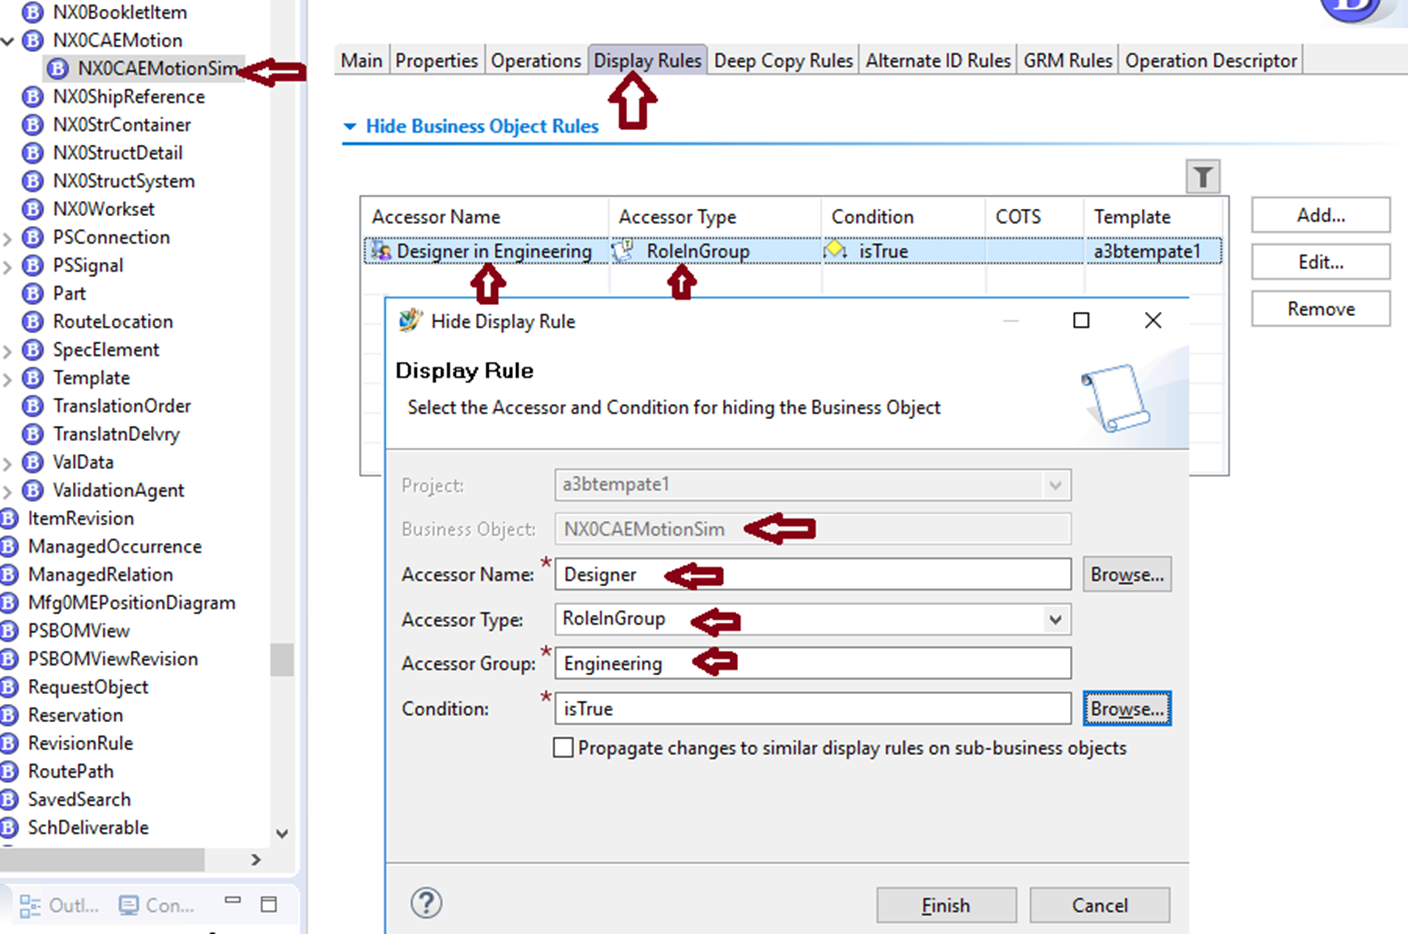The width and height of the screenshot is (1408, 934).
Task: Click the business object icon beside NX0StrContainer
Action: click(x=33, y=125)
